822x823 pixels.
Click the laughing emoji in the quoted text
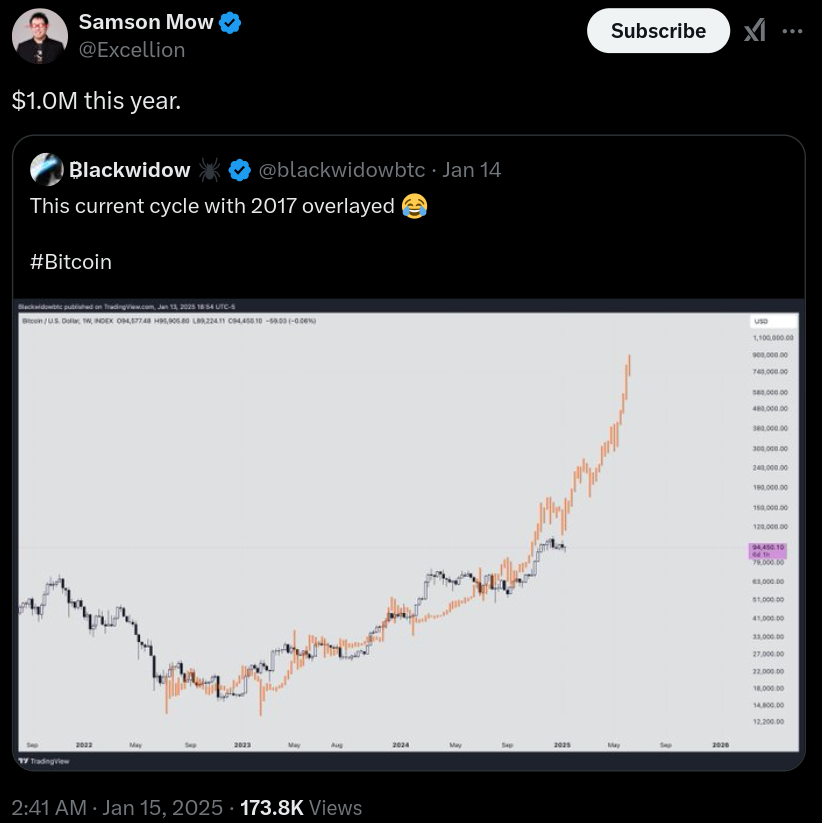(x=413, y=207)
